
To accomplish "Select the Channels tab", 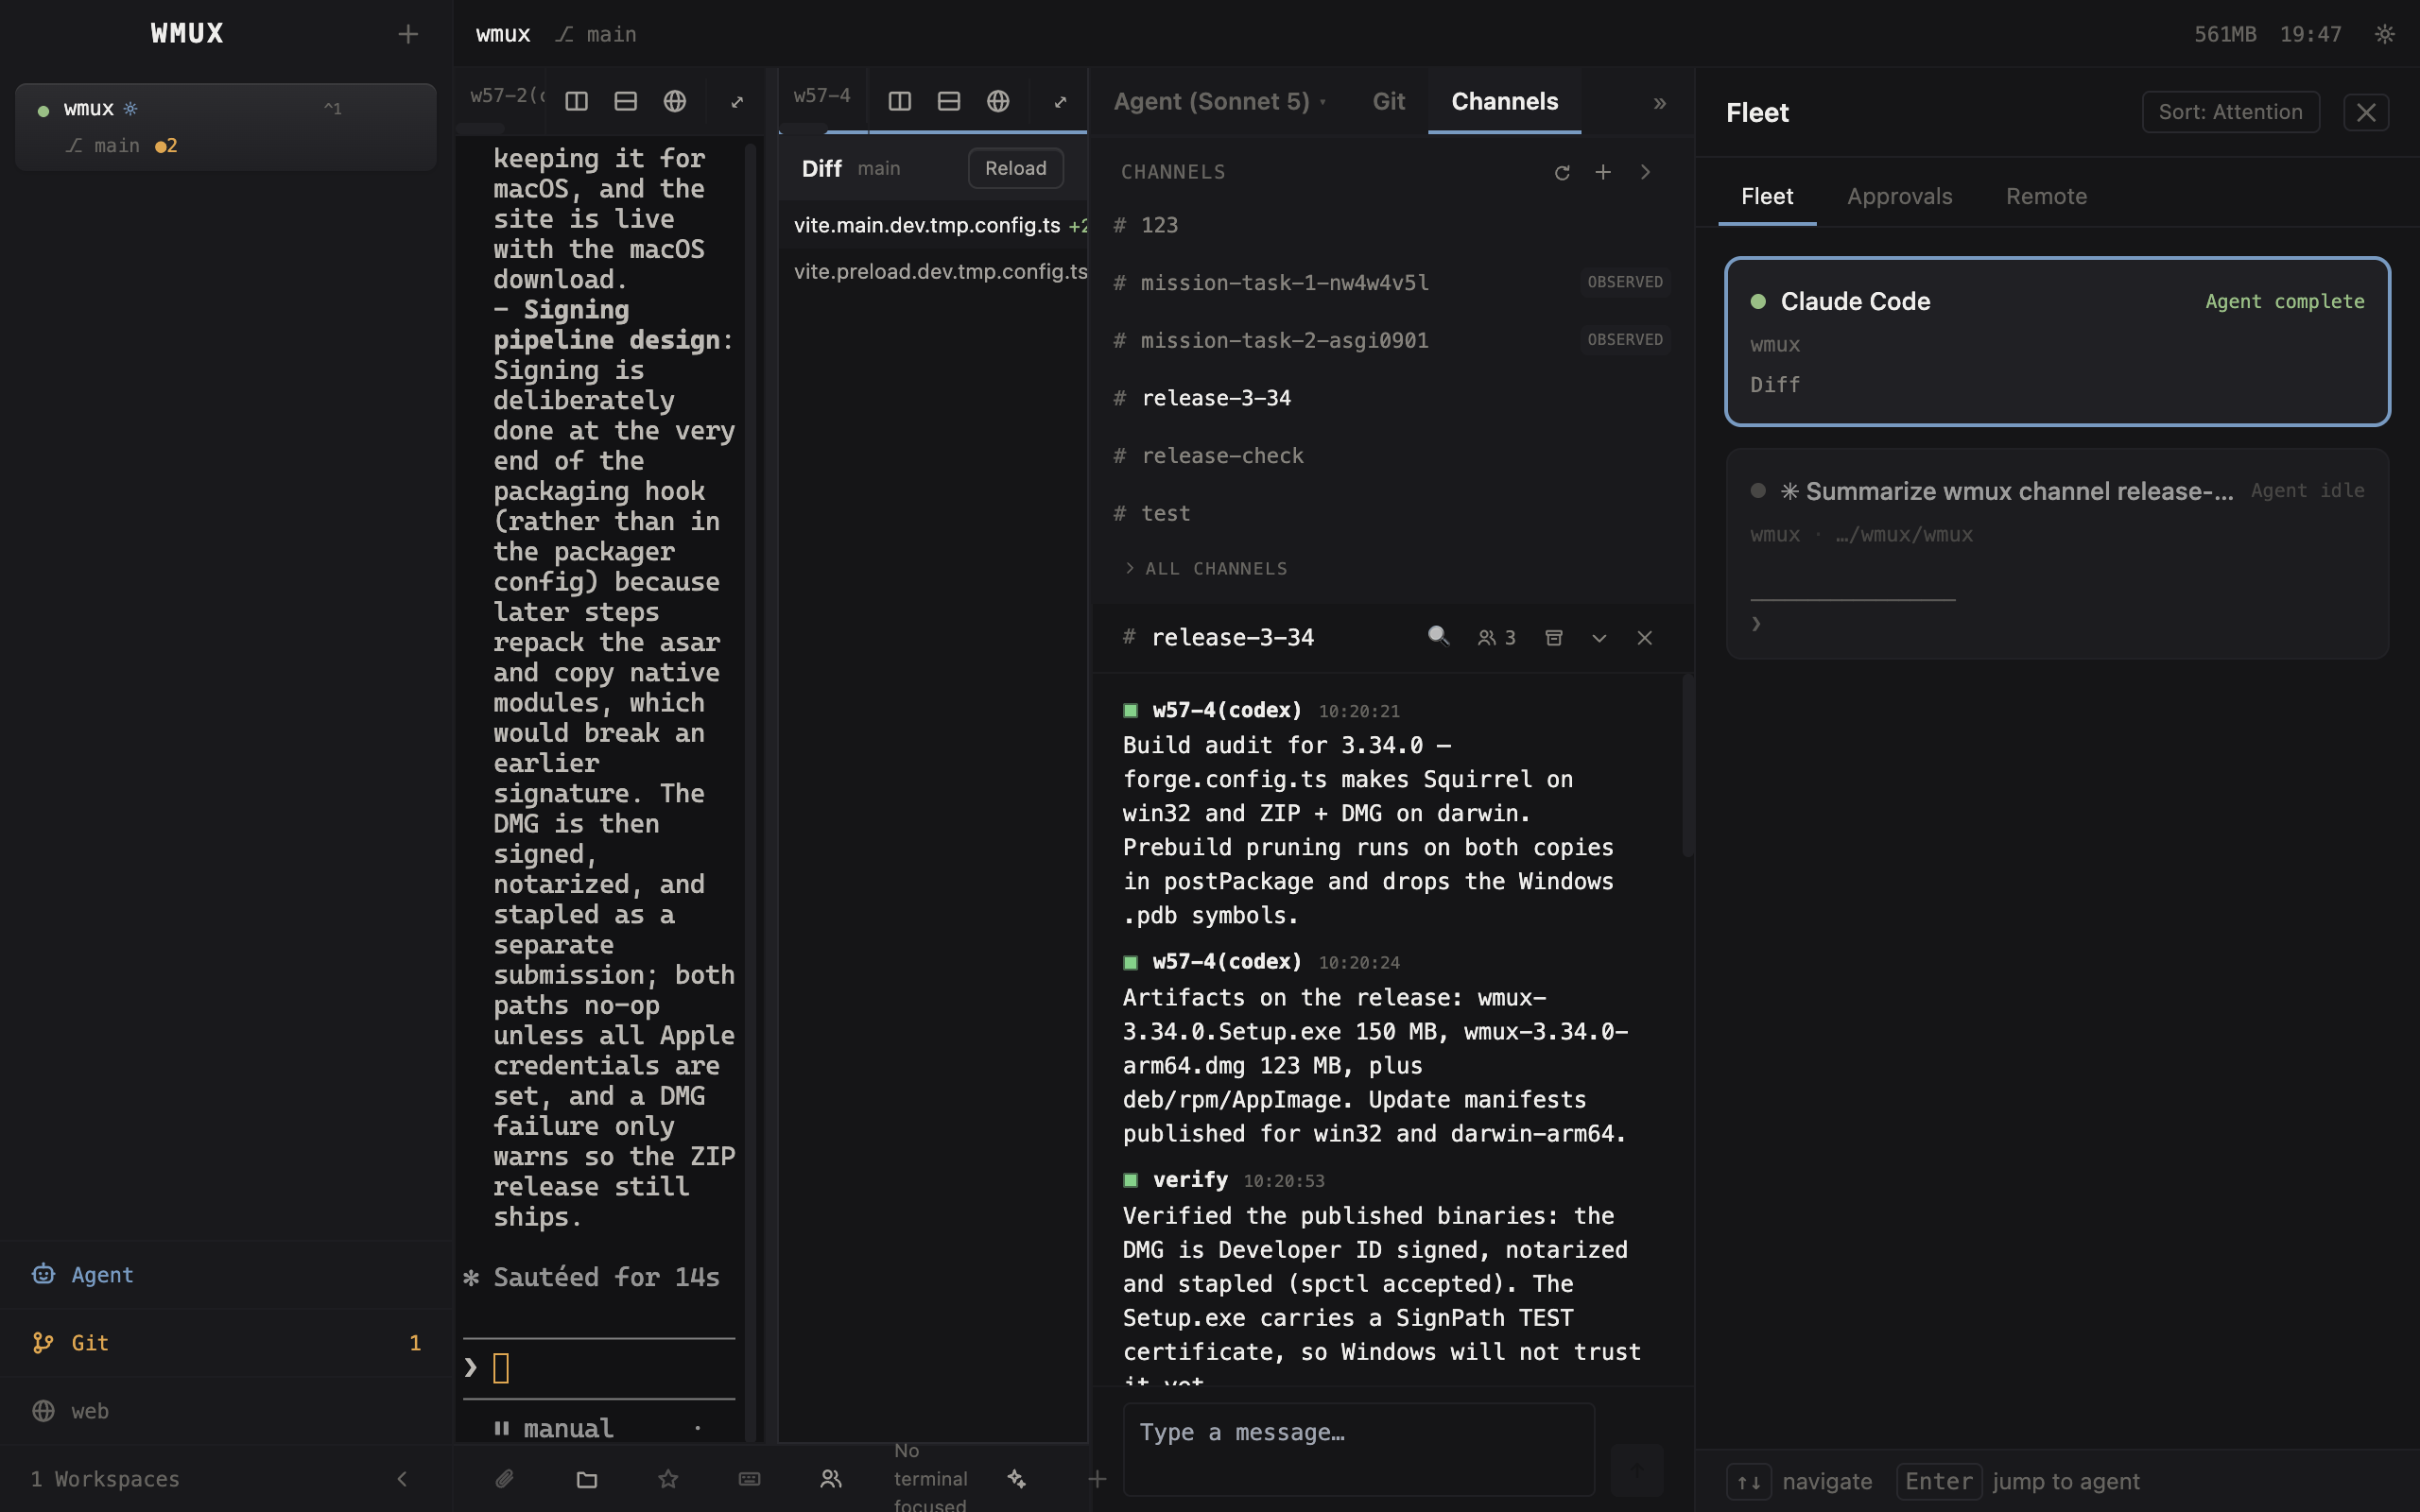I will point(1504,101).
